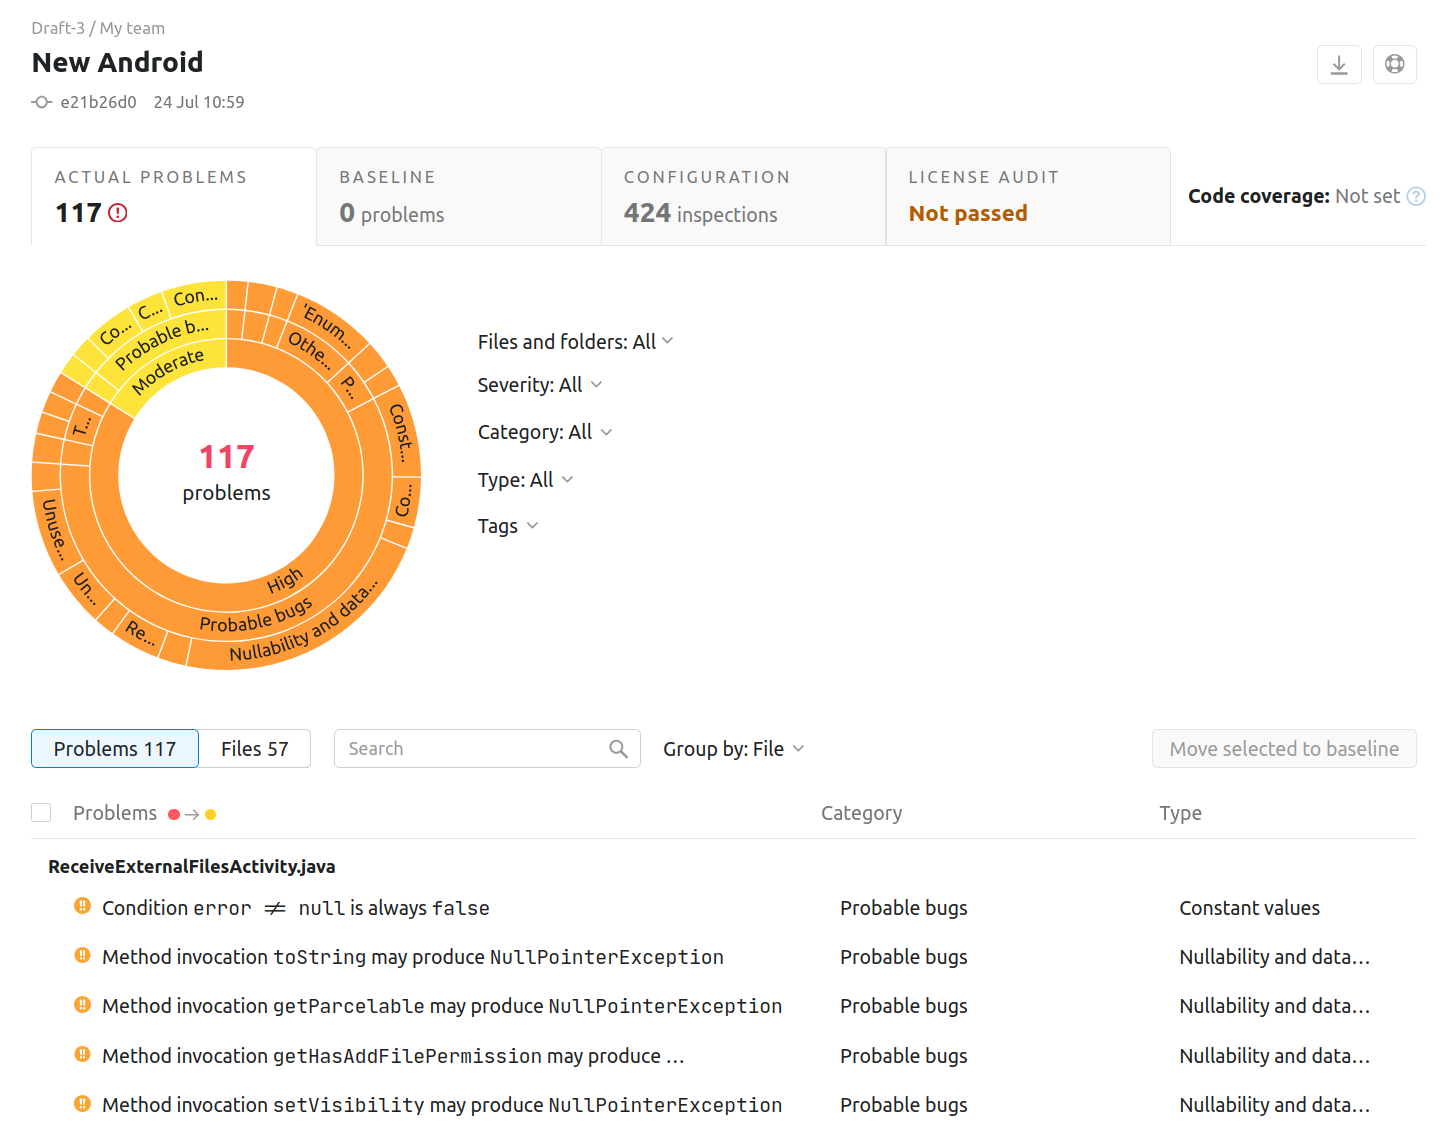Screen dimensions: 1440x1124
Task: Click the yellow Moderate segment in the chart
Action: 168,370
